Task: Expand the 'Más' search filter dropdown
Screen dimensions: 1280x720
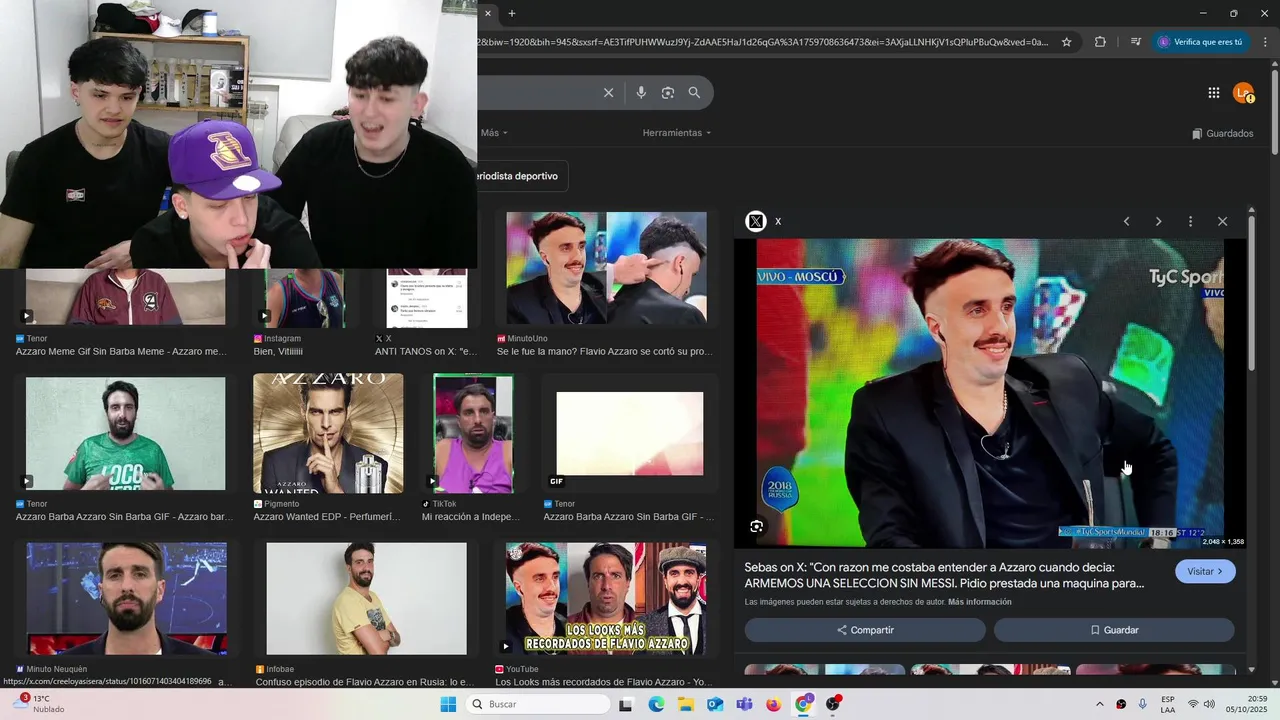Action: click(x=494, y=133)
